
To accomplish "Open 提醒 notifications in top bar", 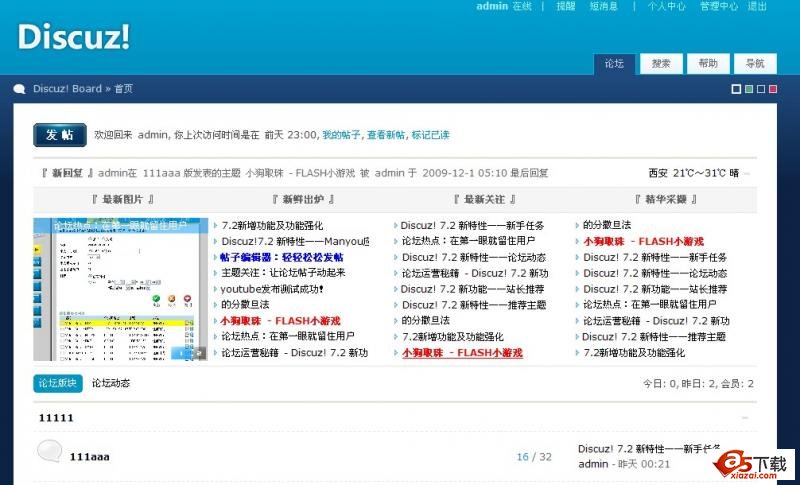I will coord(566,6).
